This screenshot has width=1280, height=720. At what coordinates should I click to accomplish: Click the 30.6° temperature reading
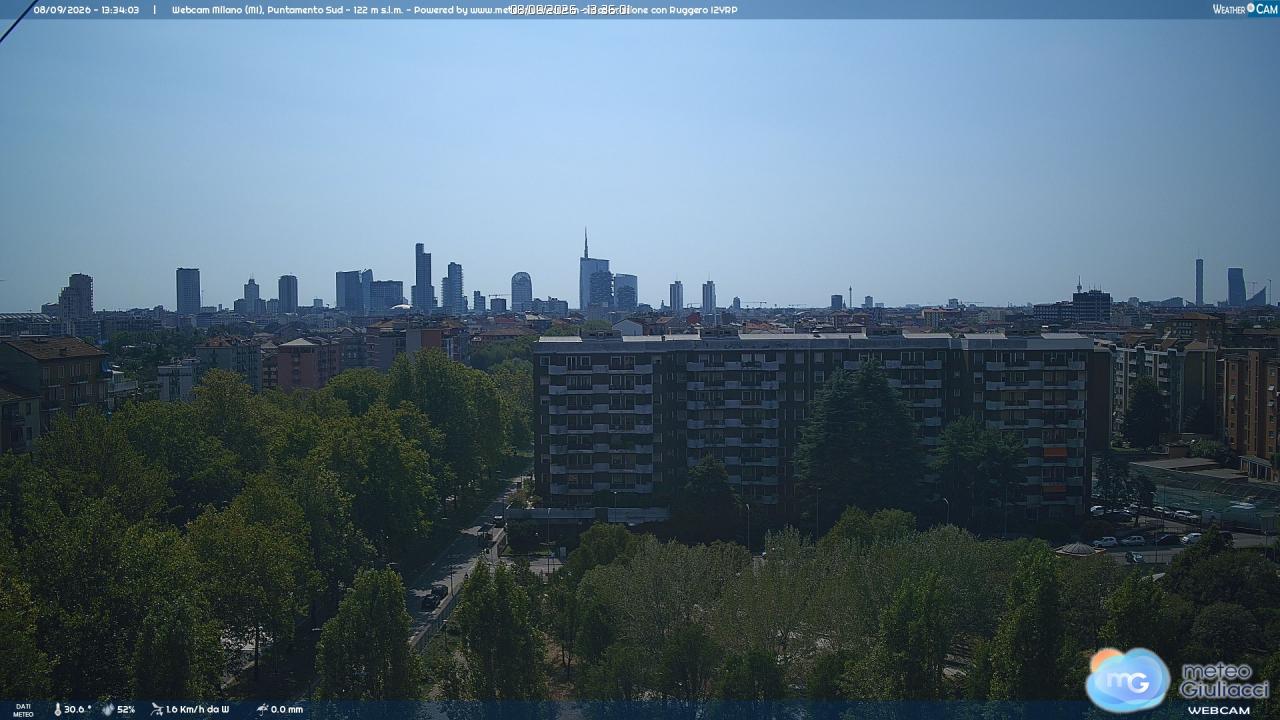click(78, 710)
